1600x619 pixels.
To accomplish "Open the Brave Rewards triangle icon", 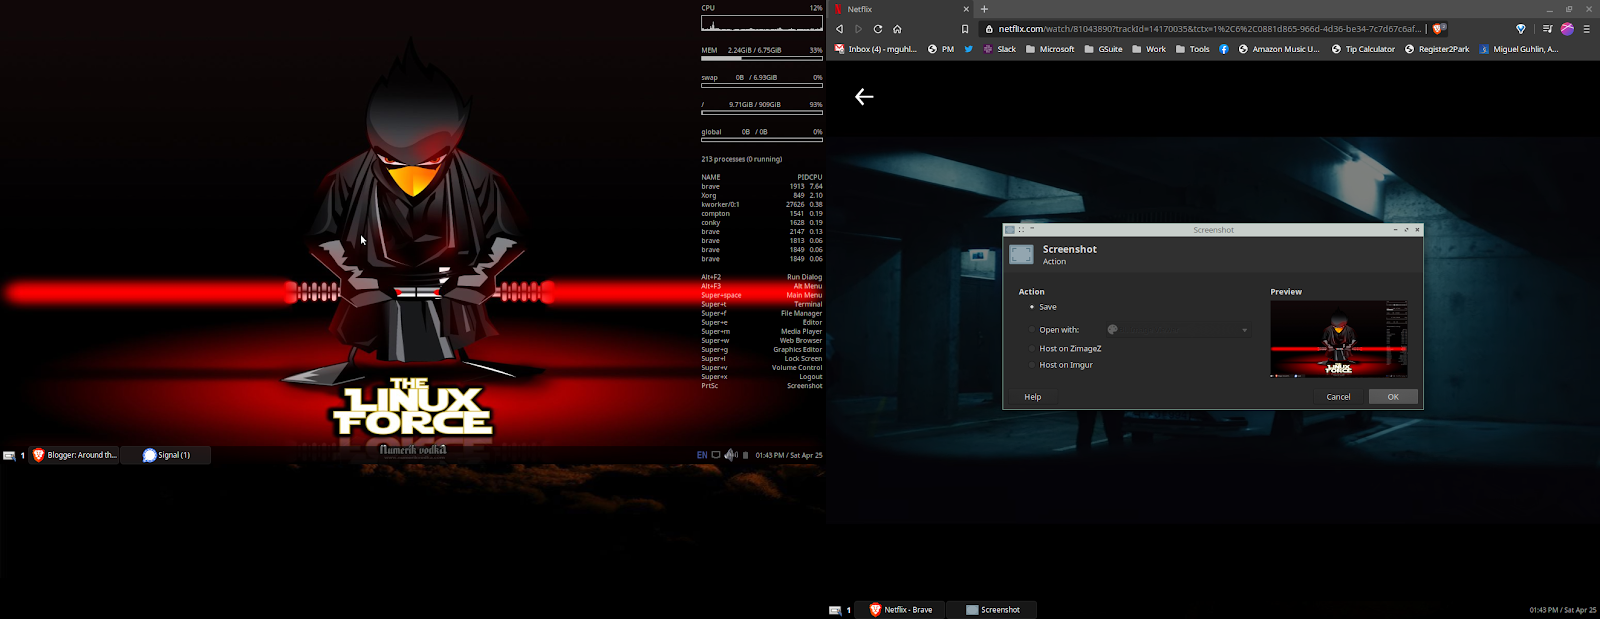I will coord(1521,29).
